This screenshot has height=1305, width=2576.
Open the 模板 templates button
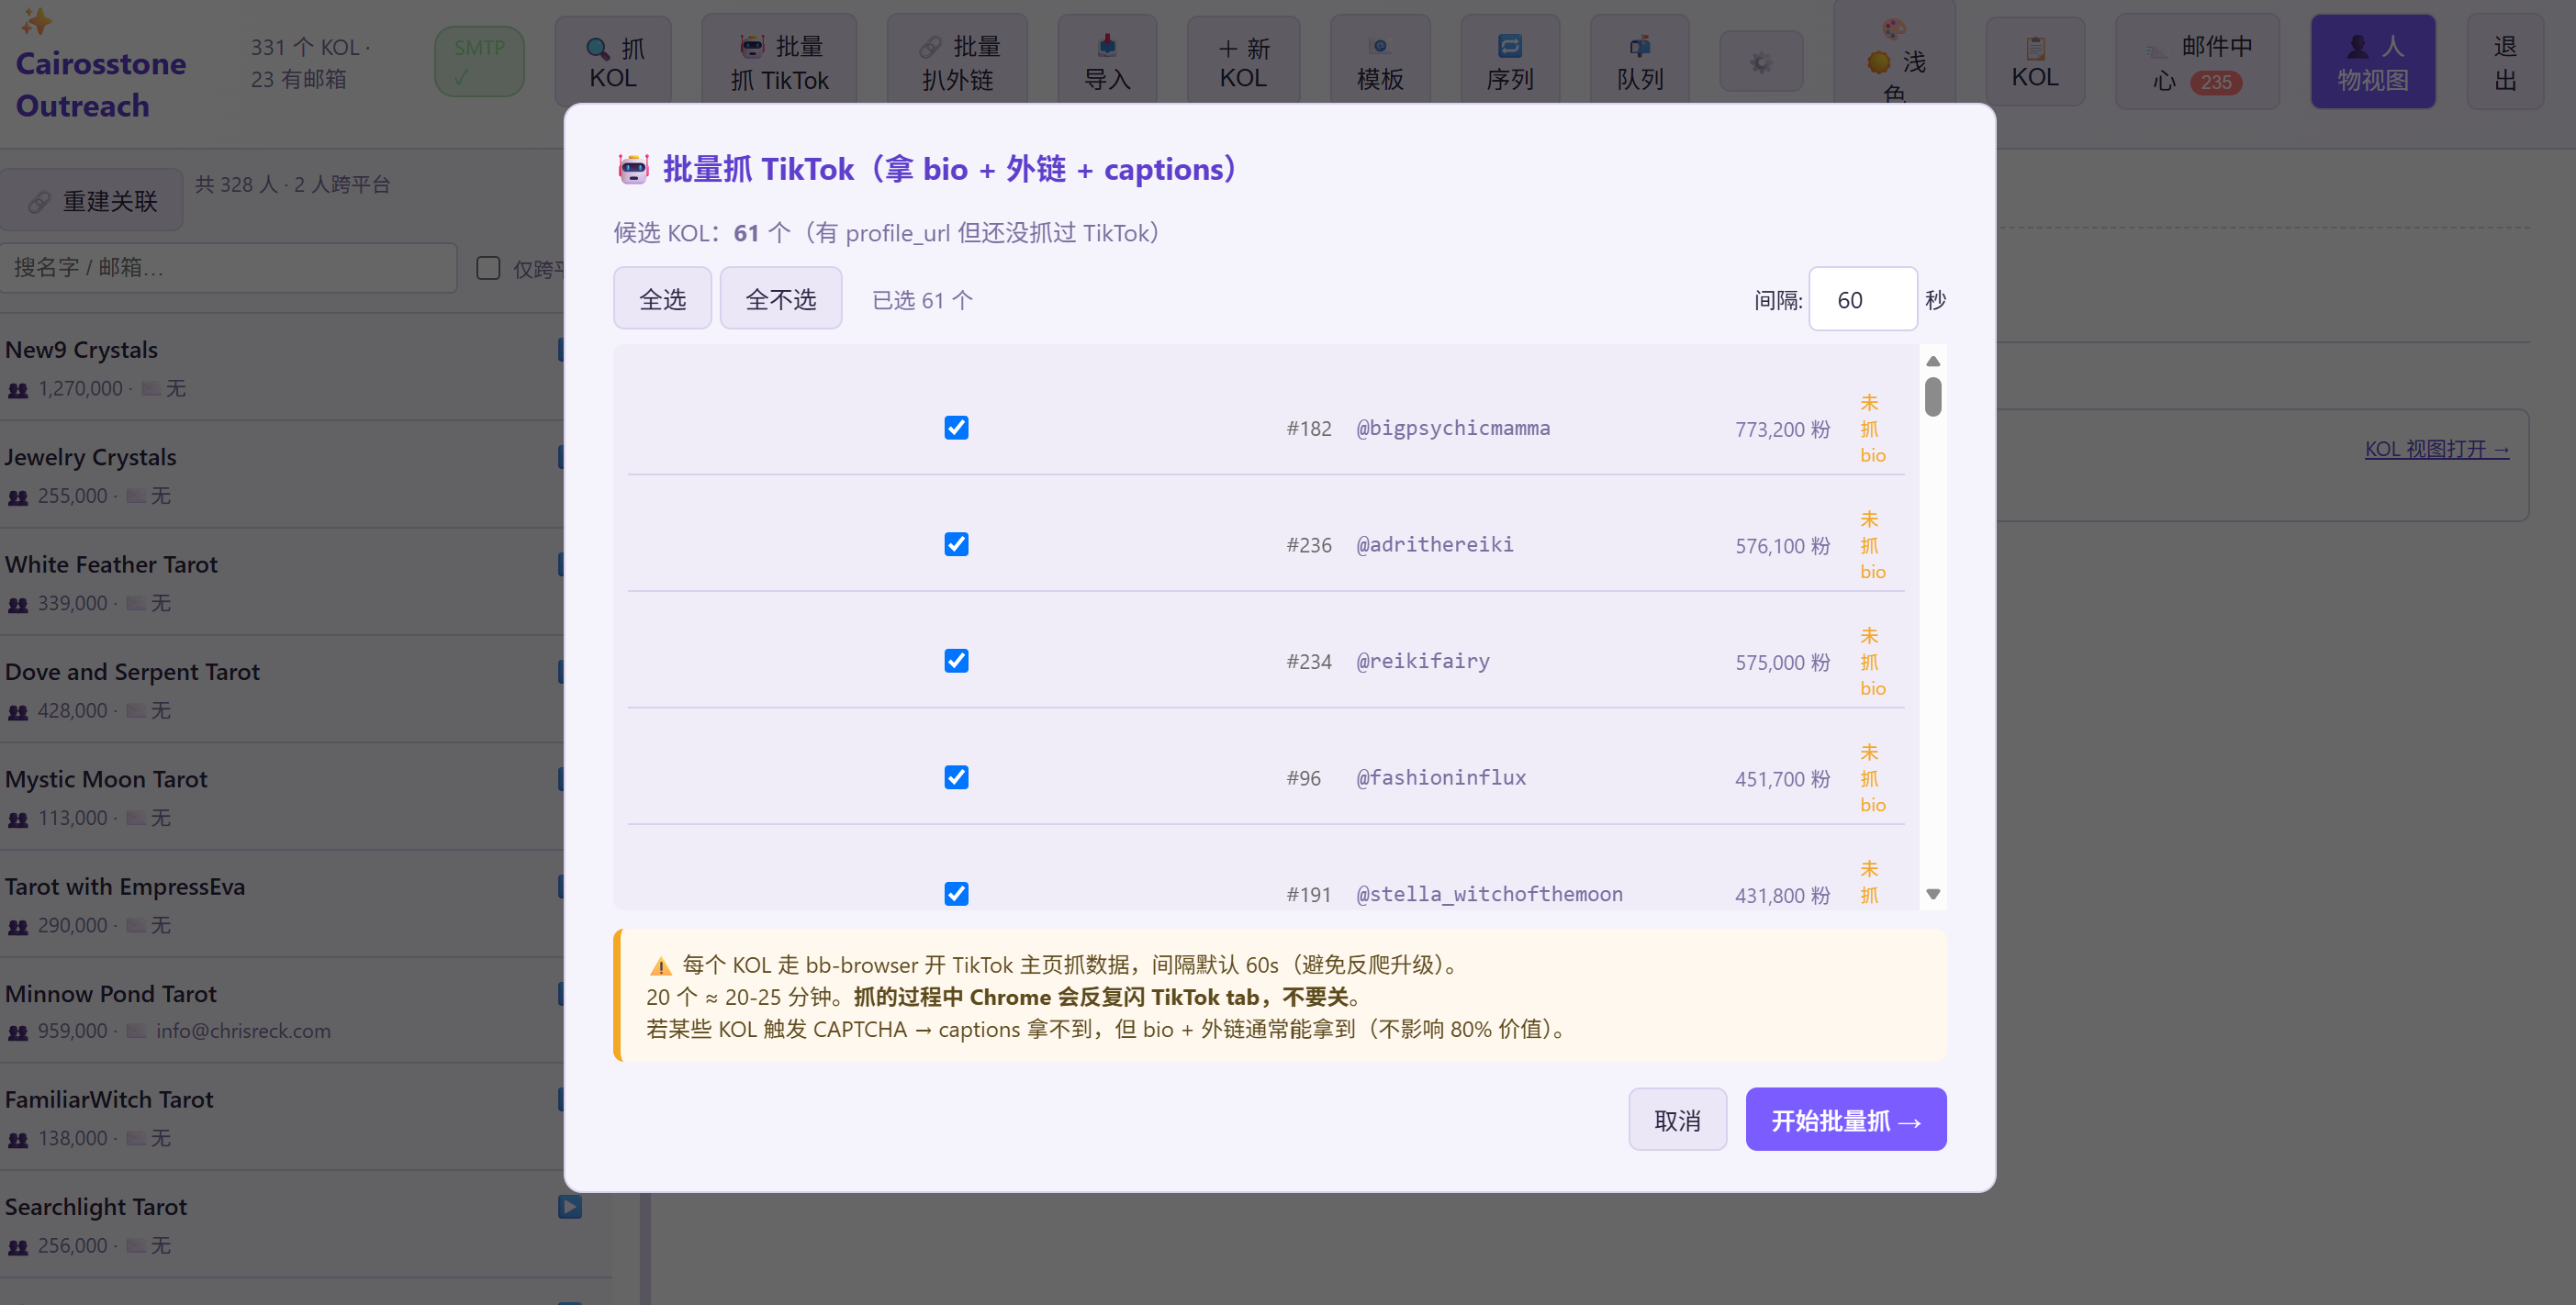click(x=1380, y=62)
